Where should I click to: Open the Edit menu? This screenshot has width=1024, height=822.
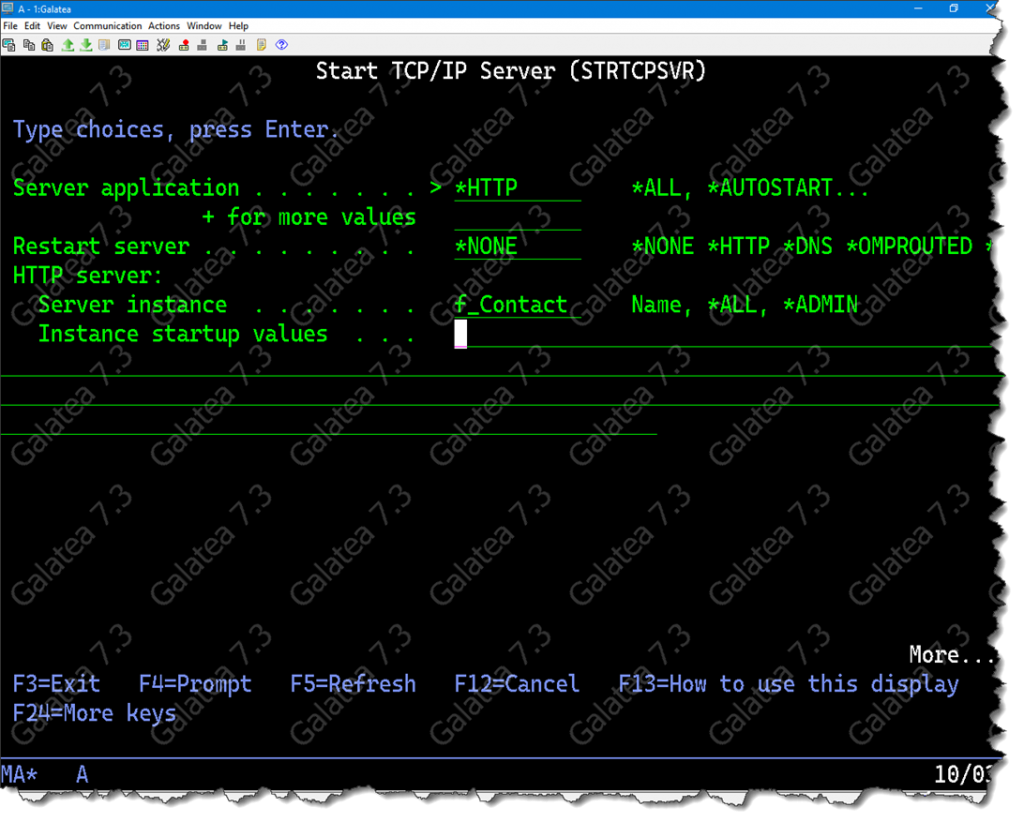(33, 25)
